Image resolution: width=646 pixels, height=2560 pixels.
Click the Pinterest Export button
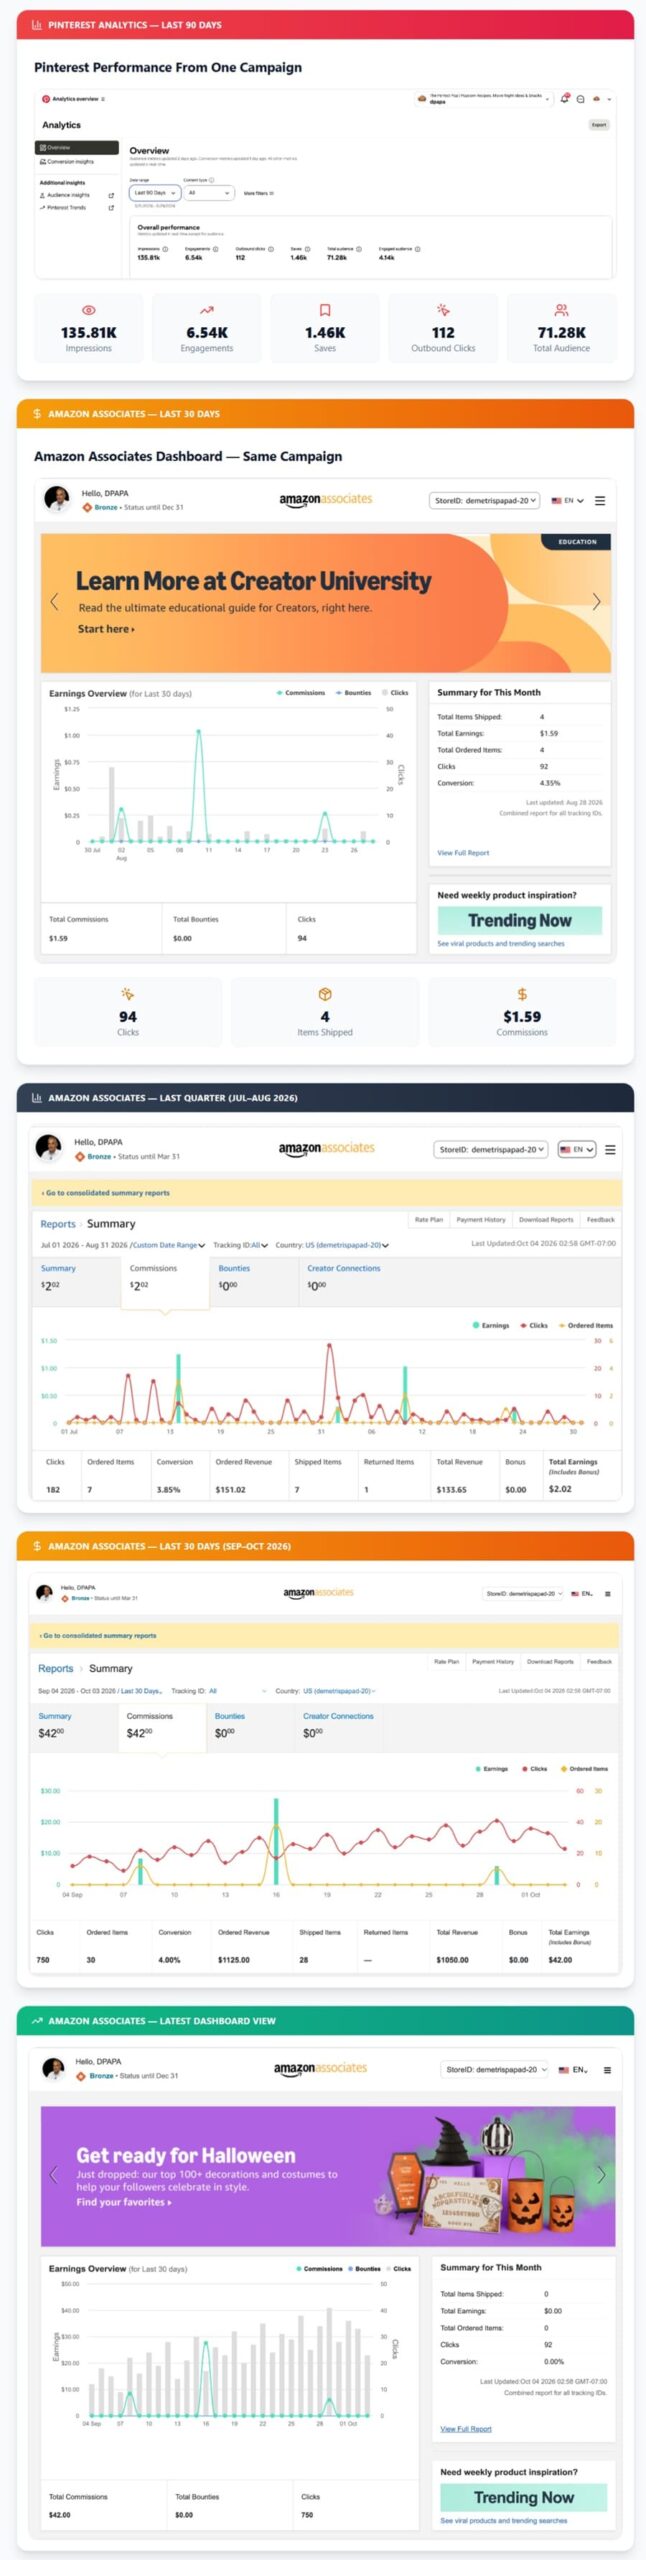coord(599,125)
